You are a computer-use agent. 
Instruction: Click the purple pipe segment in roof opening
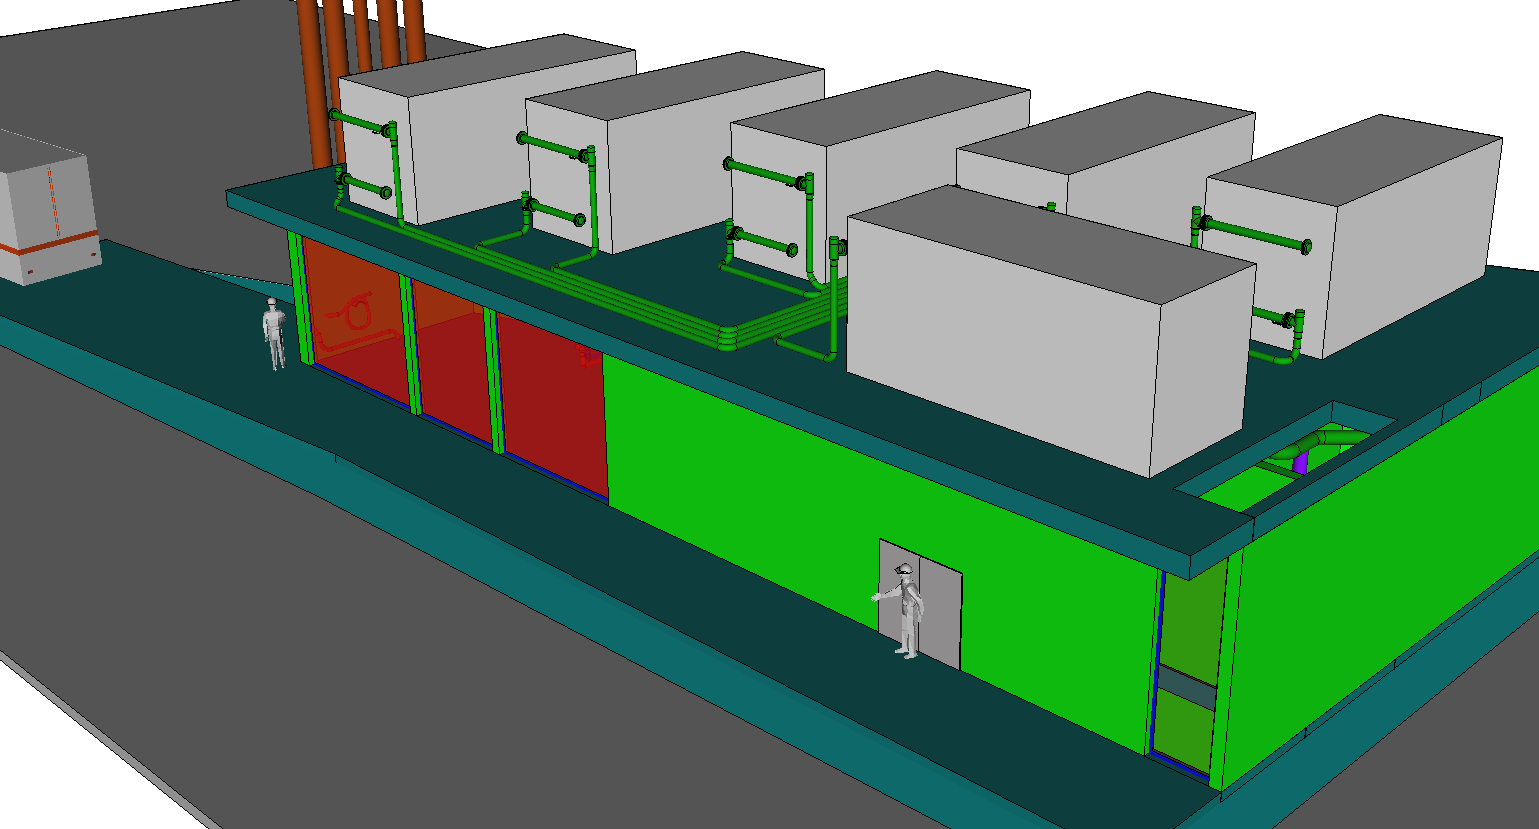point(1300,462)
